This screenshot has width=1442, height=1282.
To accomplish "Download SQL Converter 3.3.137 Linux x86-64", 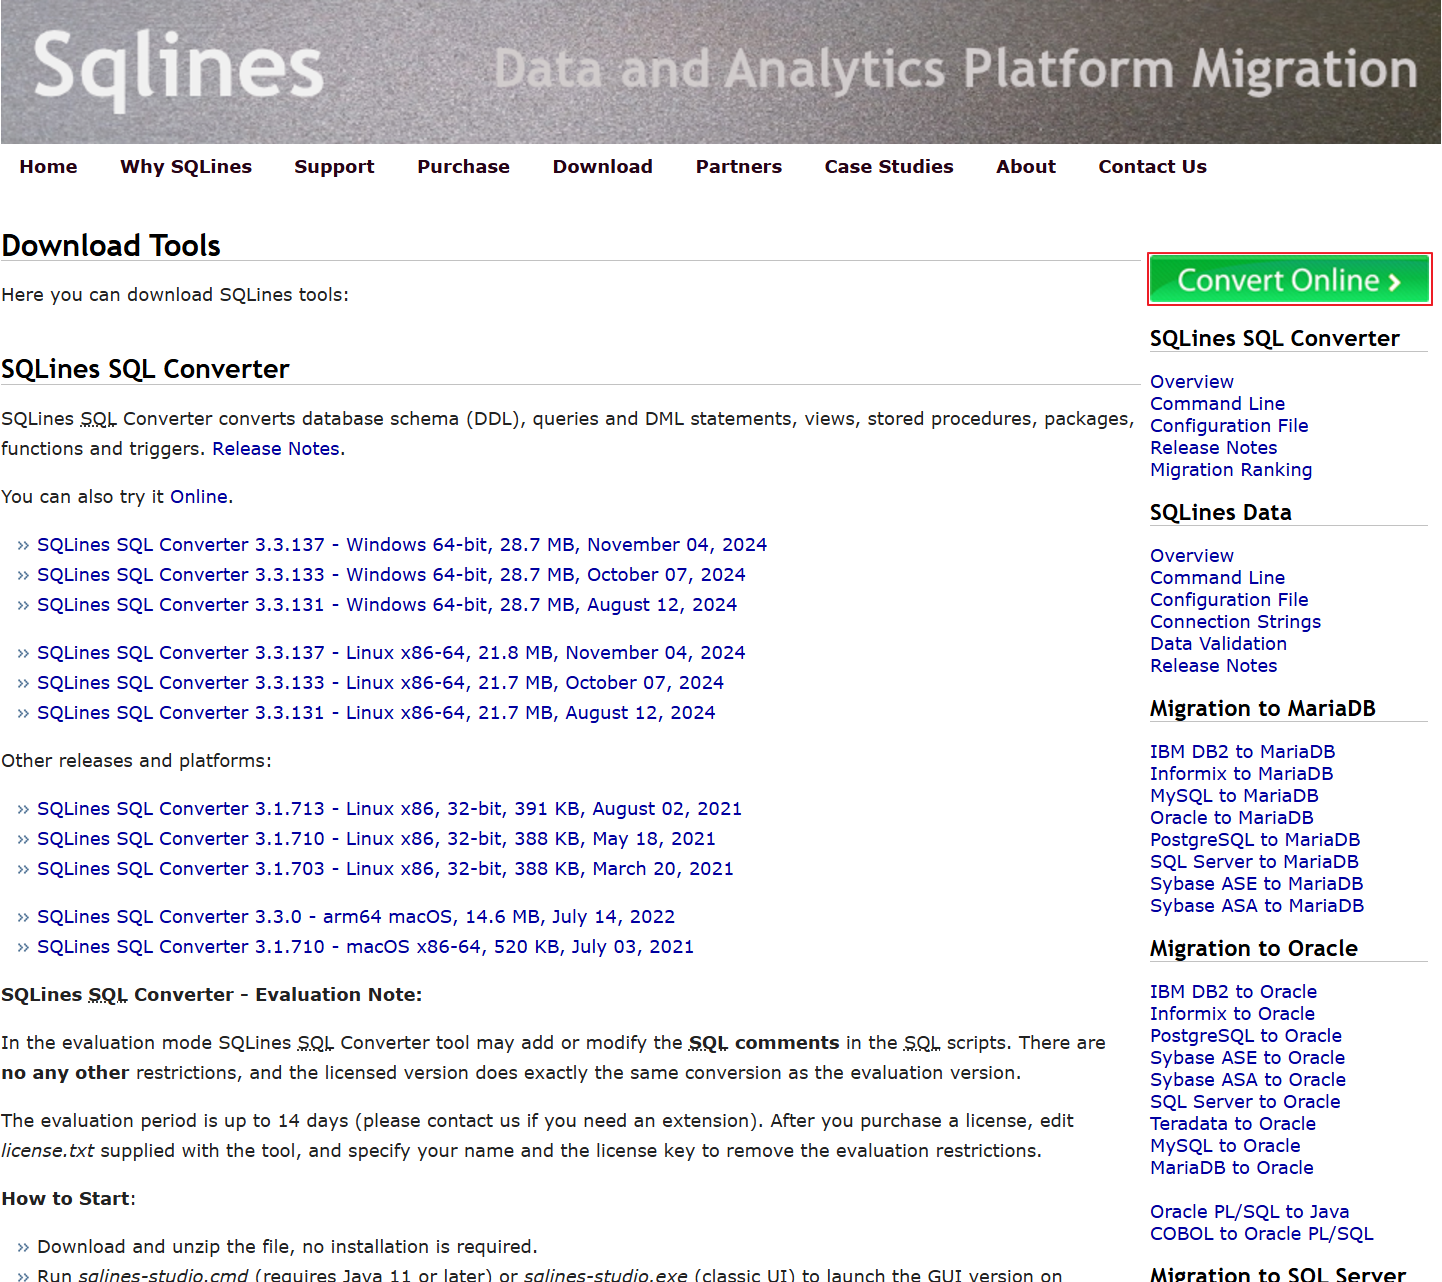I will [391, 653].
